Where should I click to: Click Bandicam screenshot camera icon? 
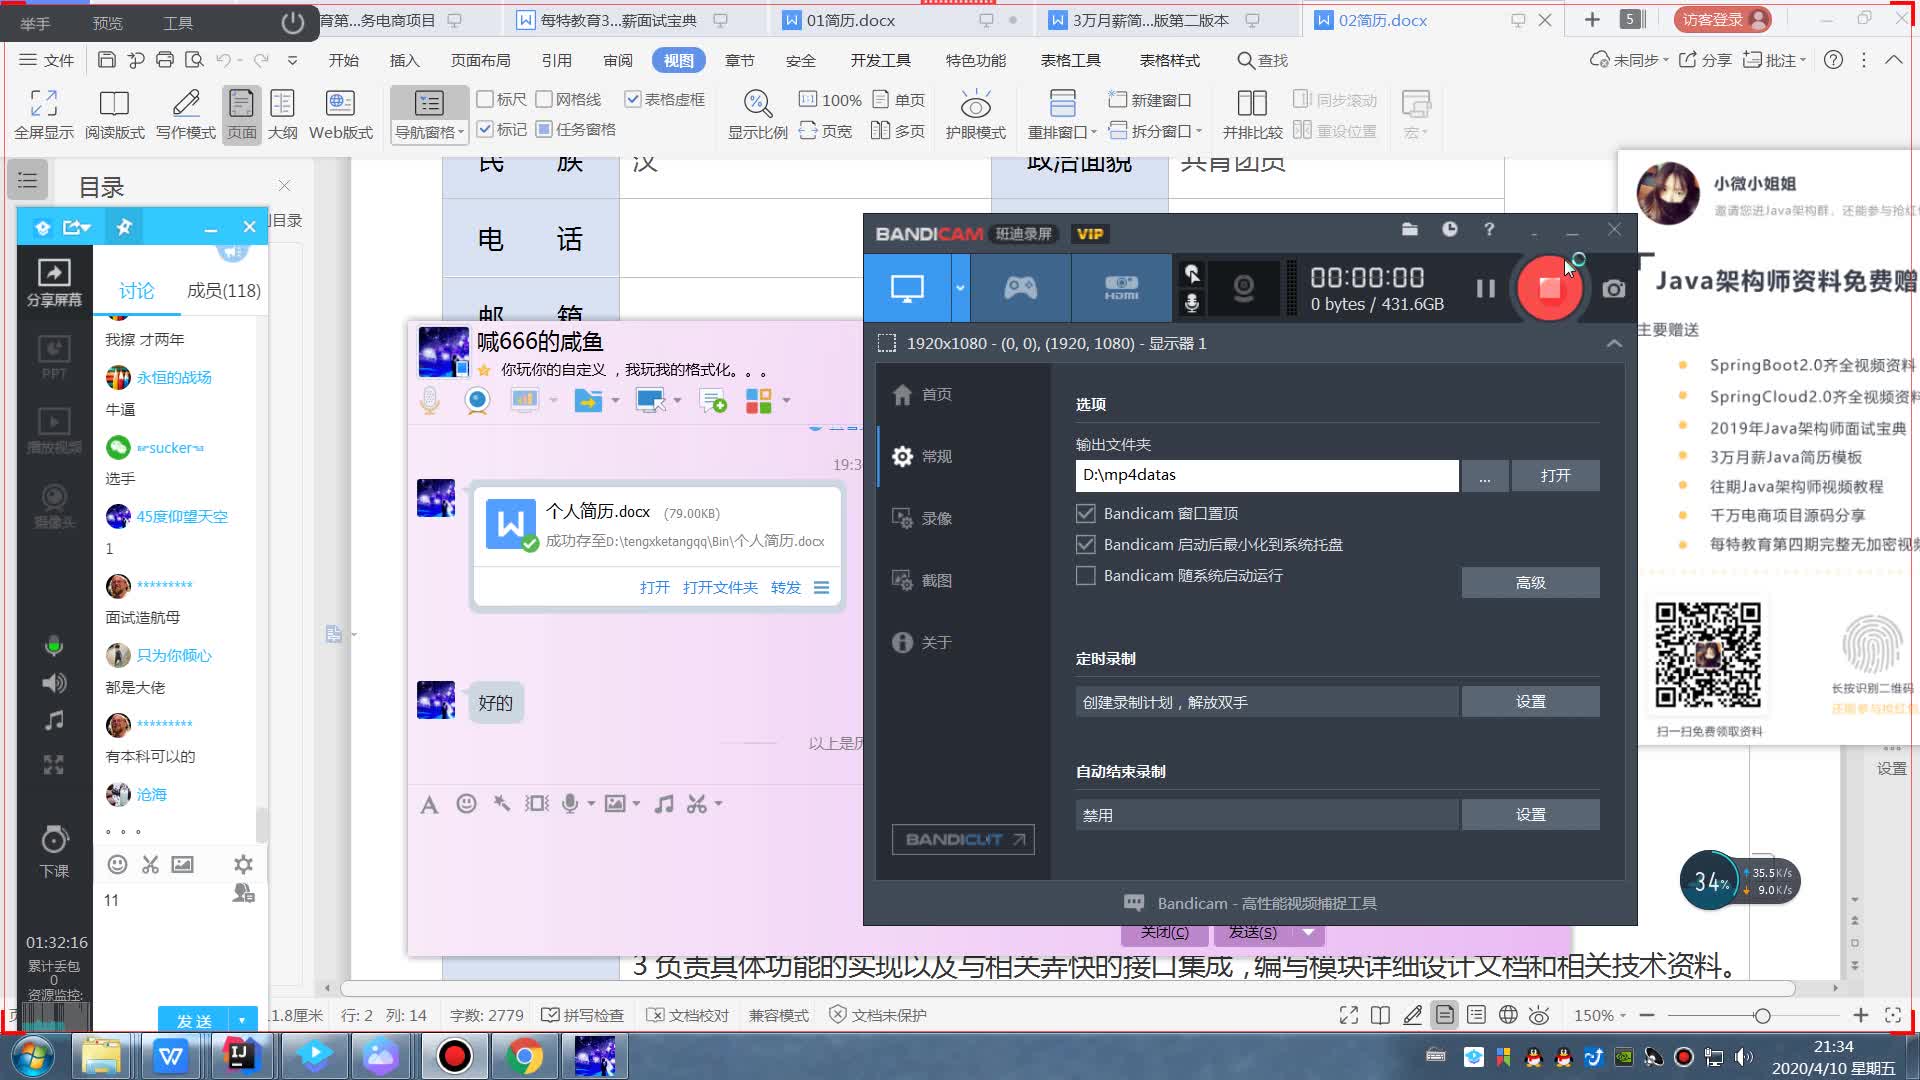(x=1613, y=289)
